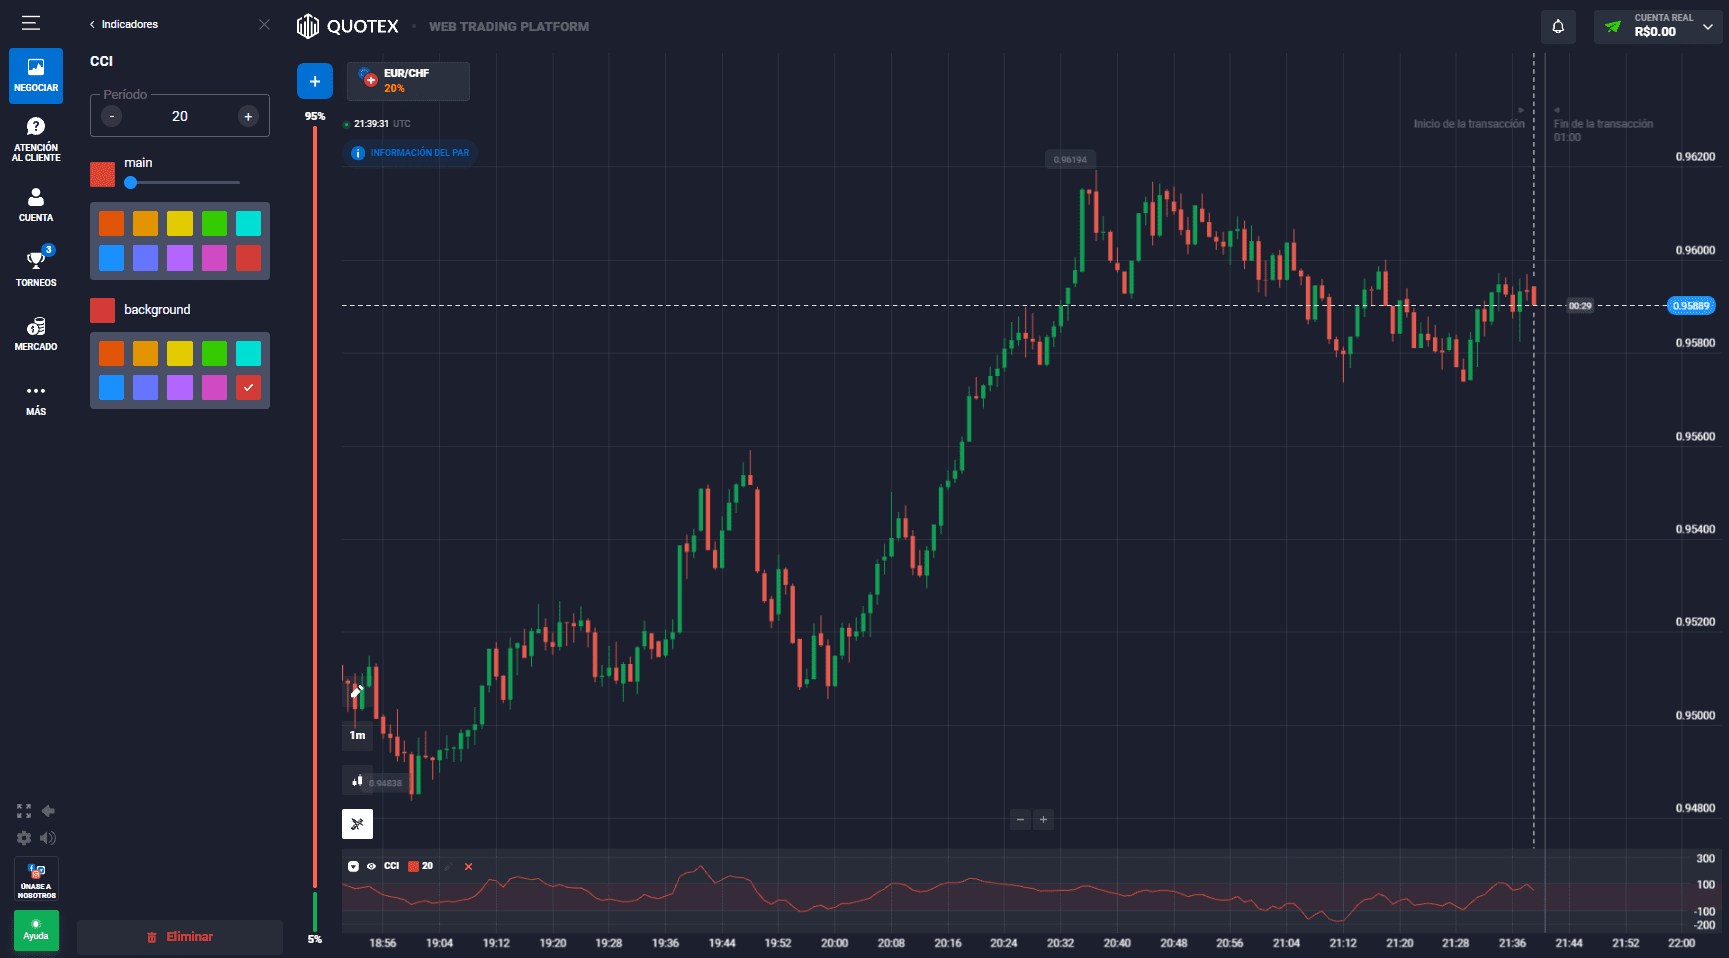Image resolution: width=1729 pixels, height=958 pixels.
Task: Collapse the CCI indicator panel arrow
Action: 353,866
